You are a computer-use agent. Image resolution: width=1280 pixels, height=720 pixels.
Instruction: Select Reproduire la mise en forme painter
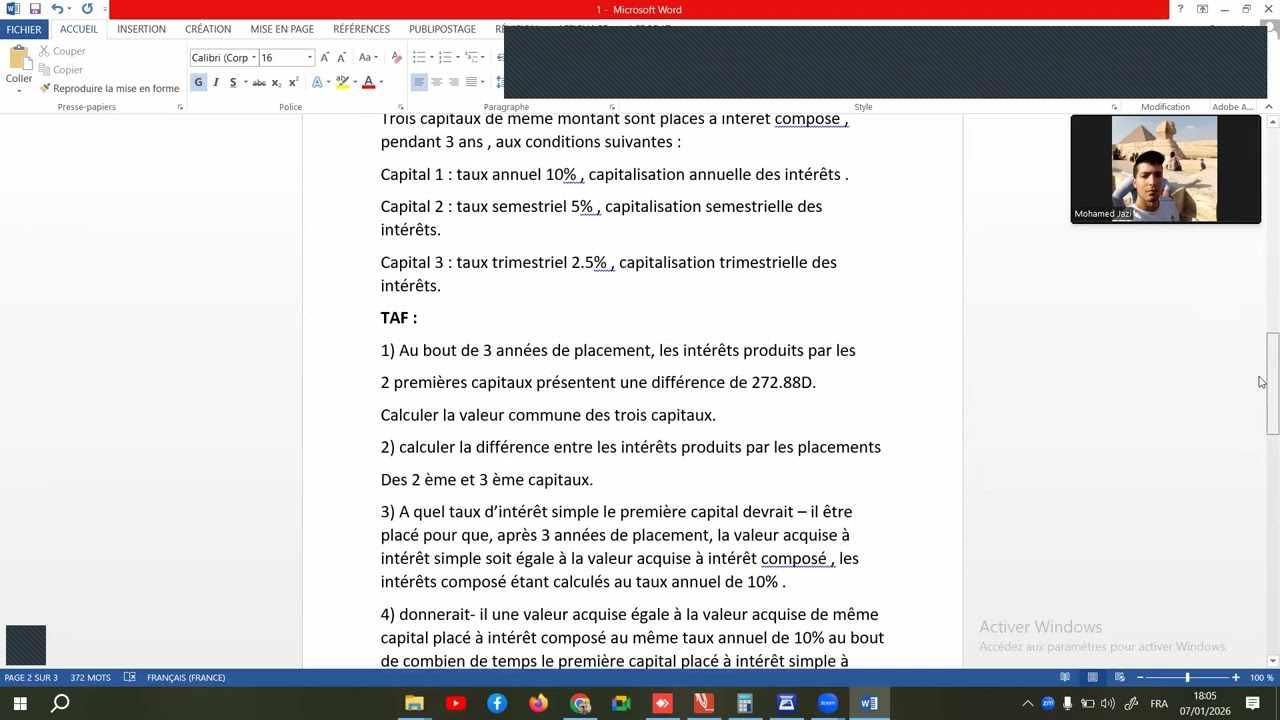(x=109, y=88)
